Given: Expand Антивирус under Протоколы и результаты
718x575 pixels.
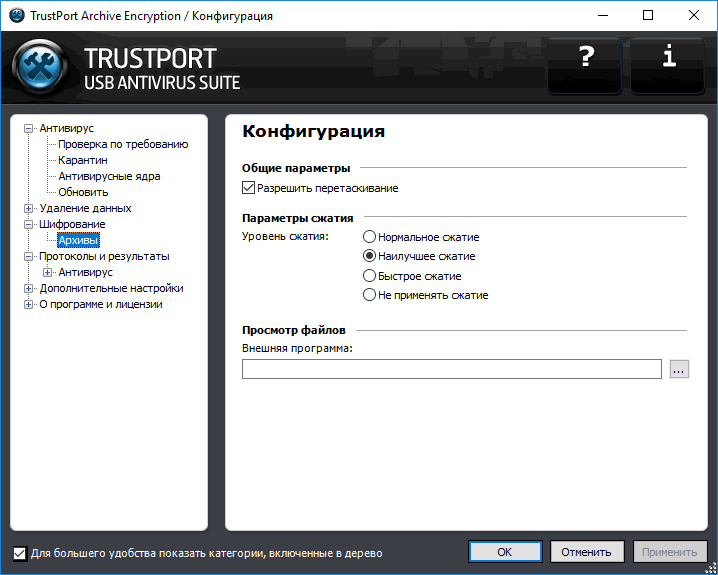Looking at the screenshot, I should (47, 272).
